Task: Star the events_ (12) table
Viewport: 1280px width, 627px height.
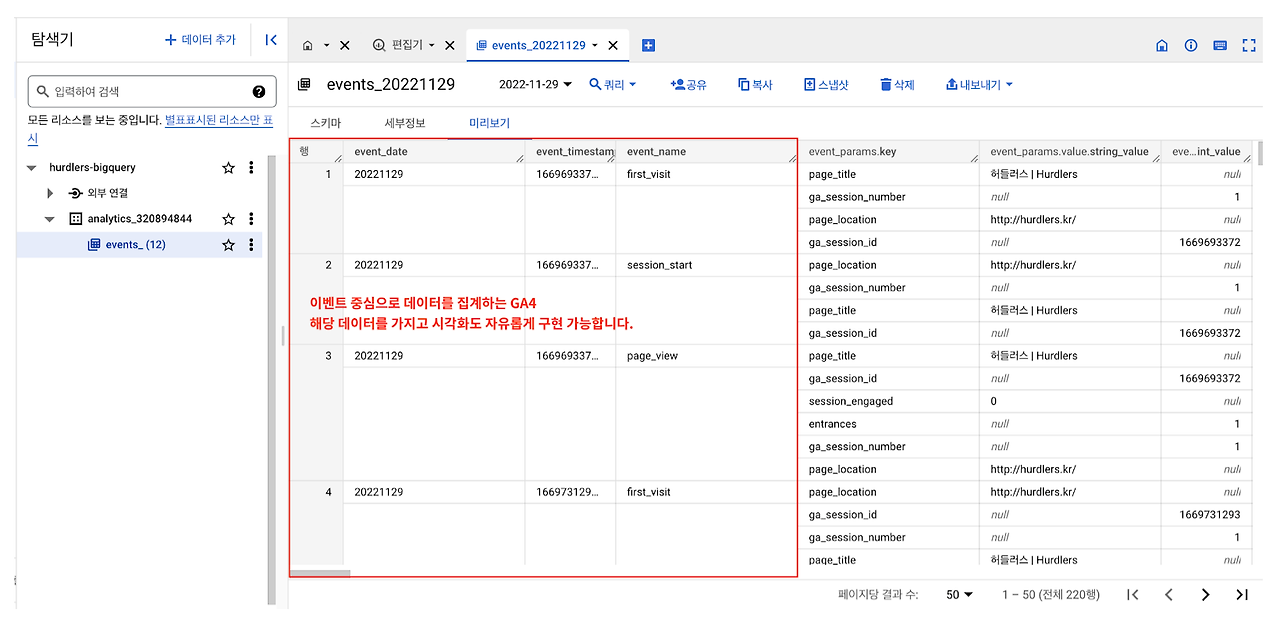Action: (228, 245)
